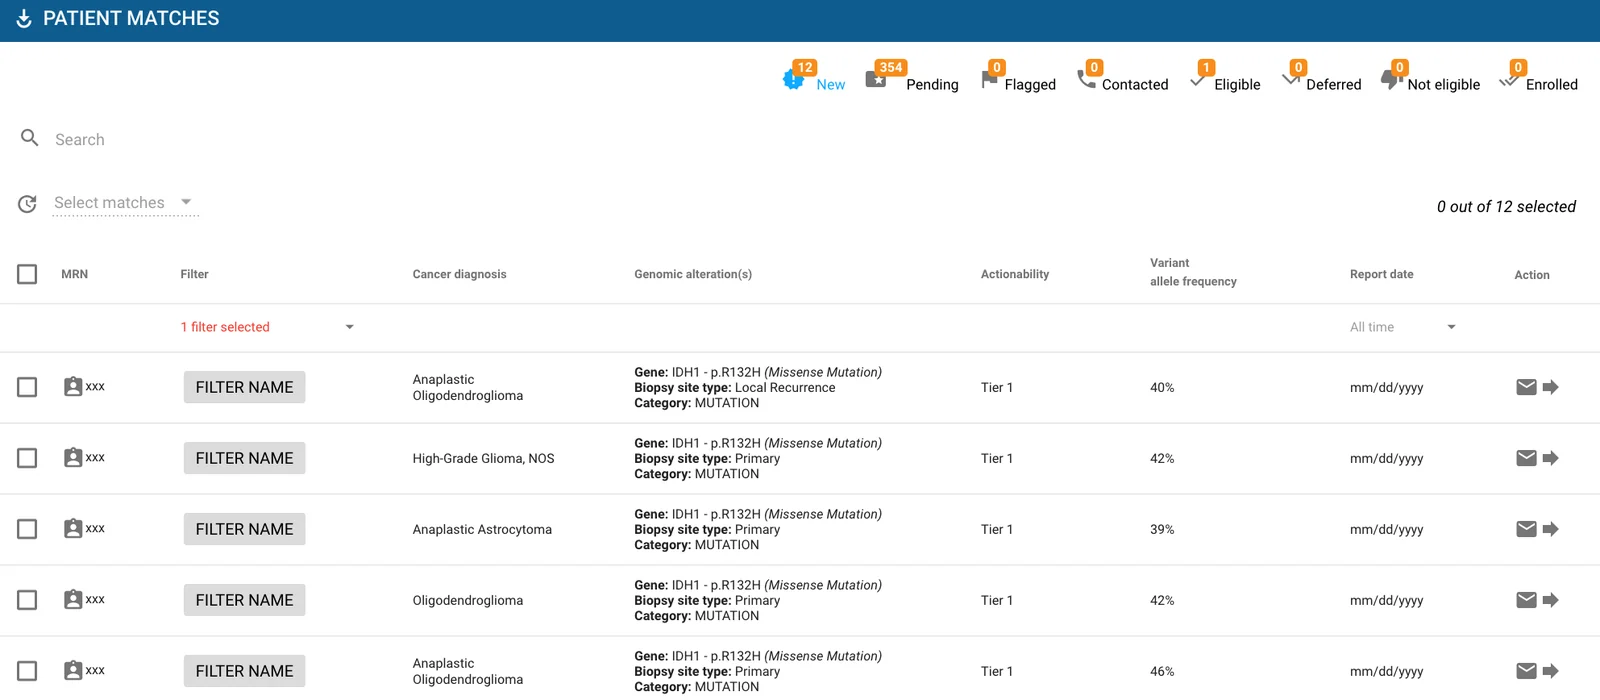This screenshot has height=700, width=1600.
Task: Email the 46% allele frequency match
Action: click(1526, 671)
